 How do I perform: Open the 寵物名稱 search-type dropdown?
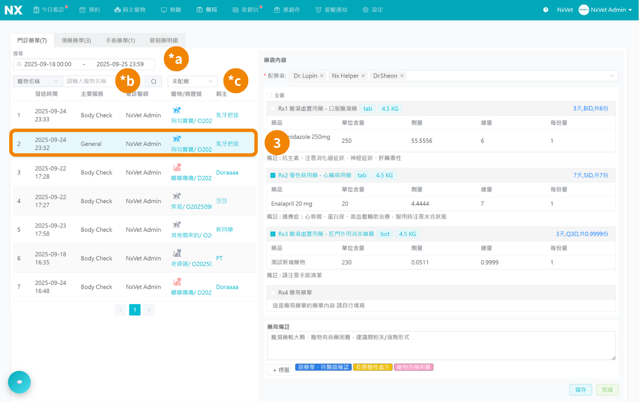38,81
